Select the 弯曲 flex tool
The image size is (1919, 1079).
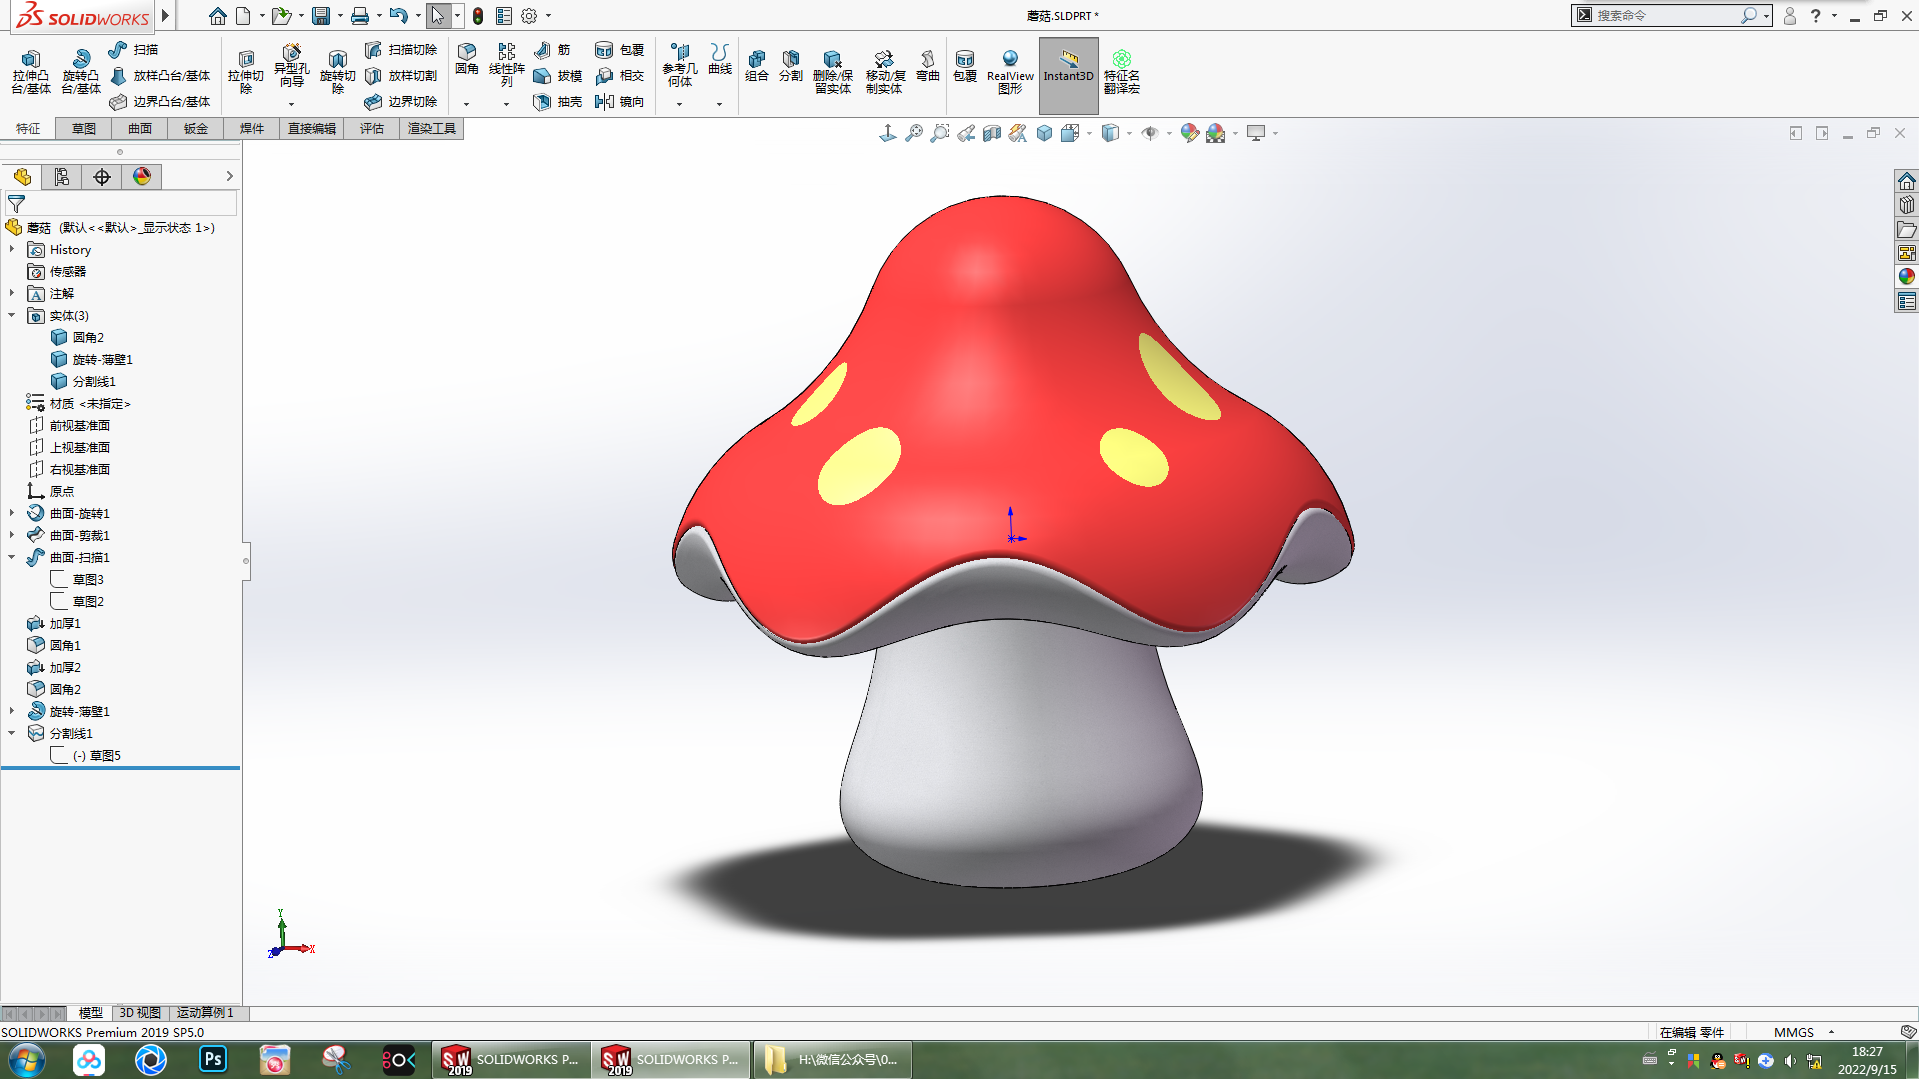(x=928, y=66)
